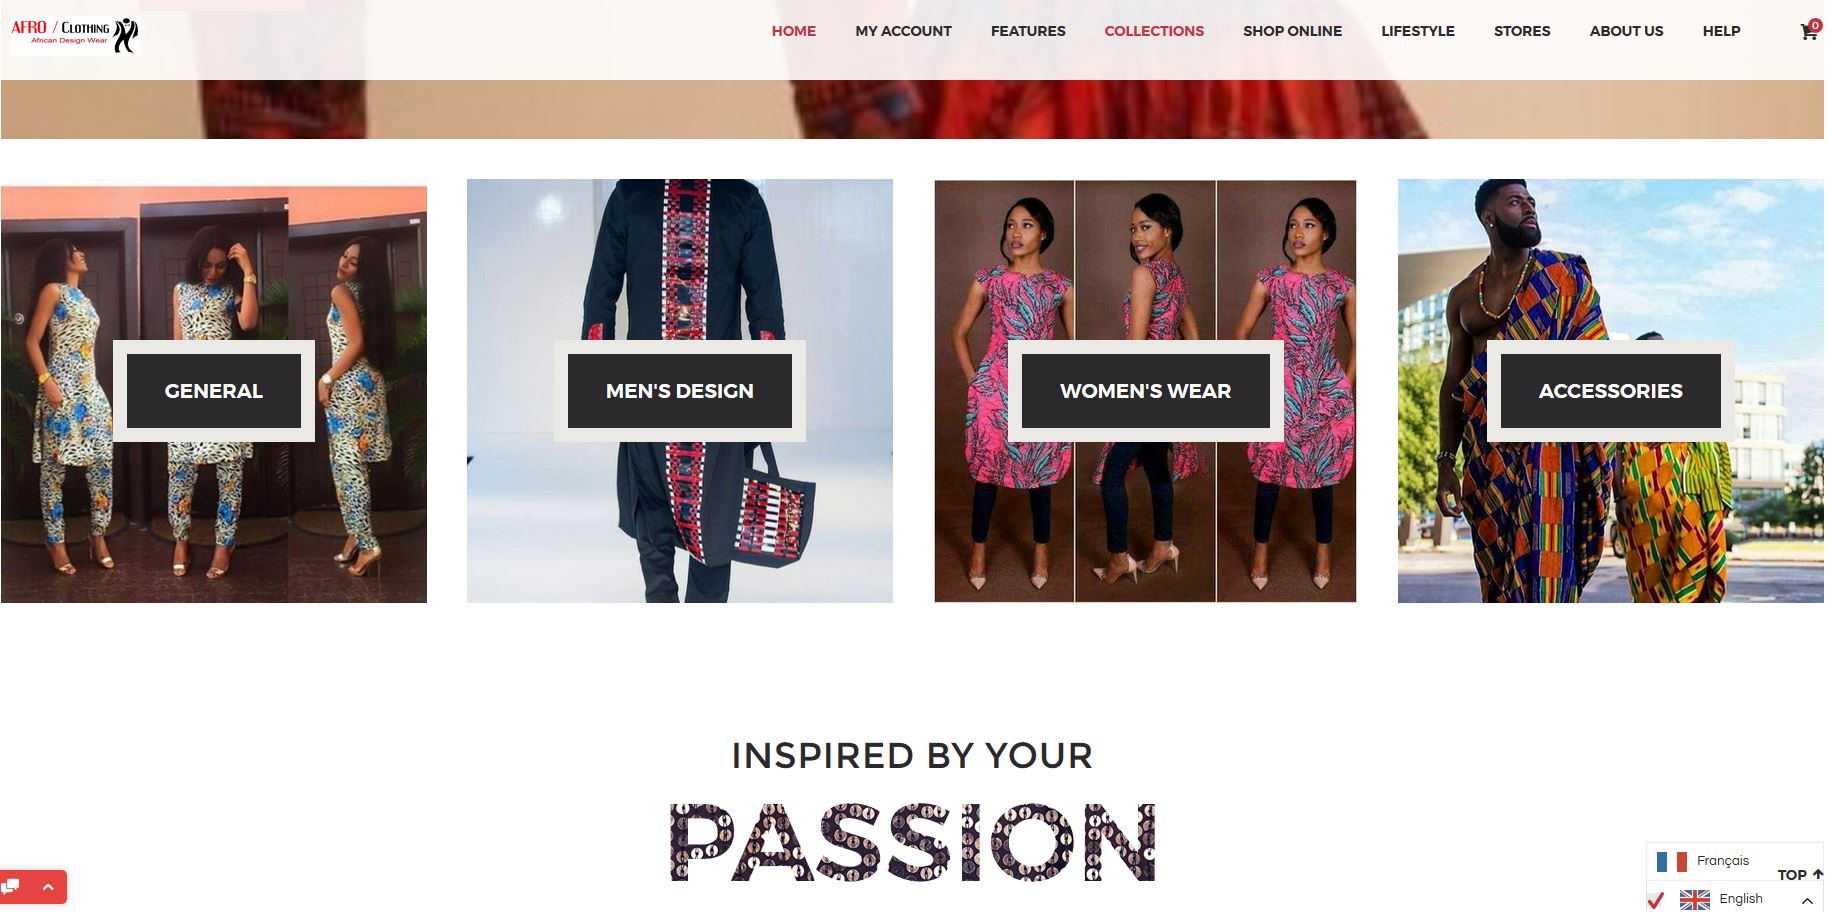The height and width of the screenshot is (912, 1829).
Task: Open the Collections menu
Action: click(1154, 31)
